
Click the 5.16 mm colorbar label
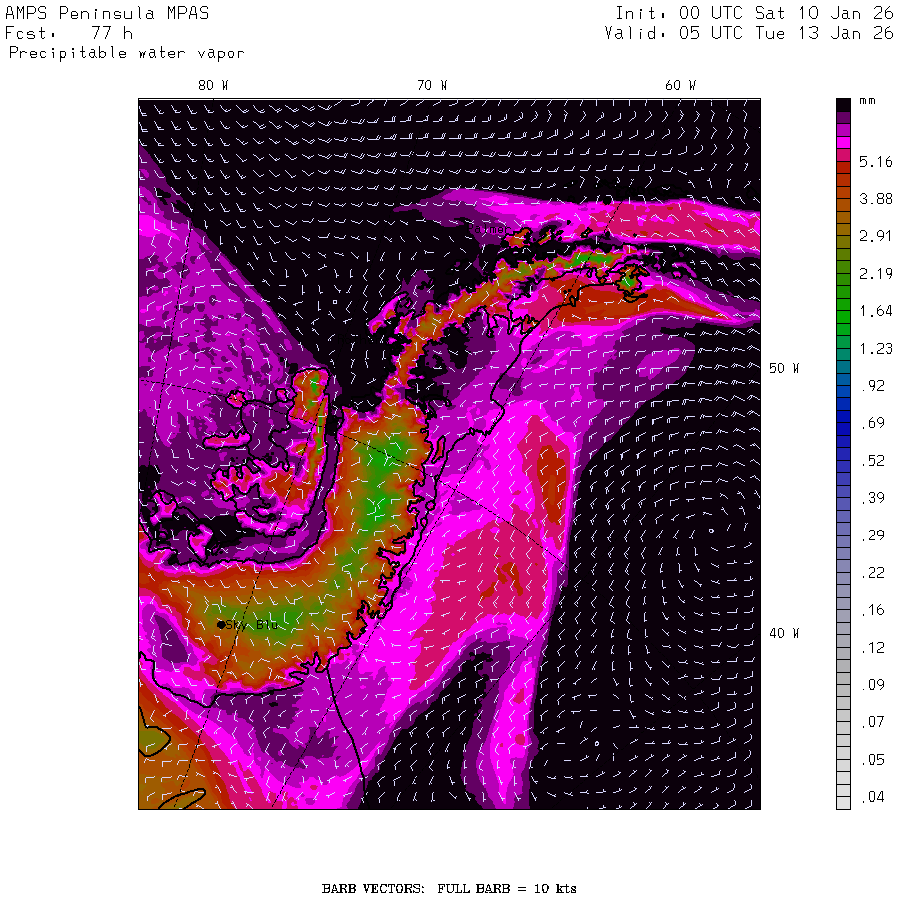[875, 162]
